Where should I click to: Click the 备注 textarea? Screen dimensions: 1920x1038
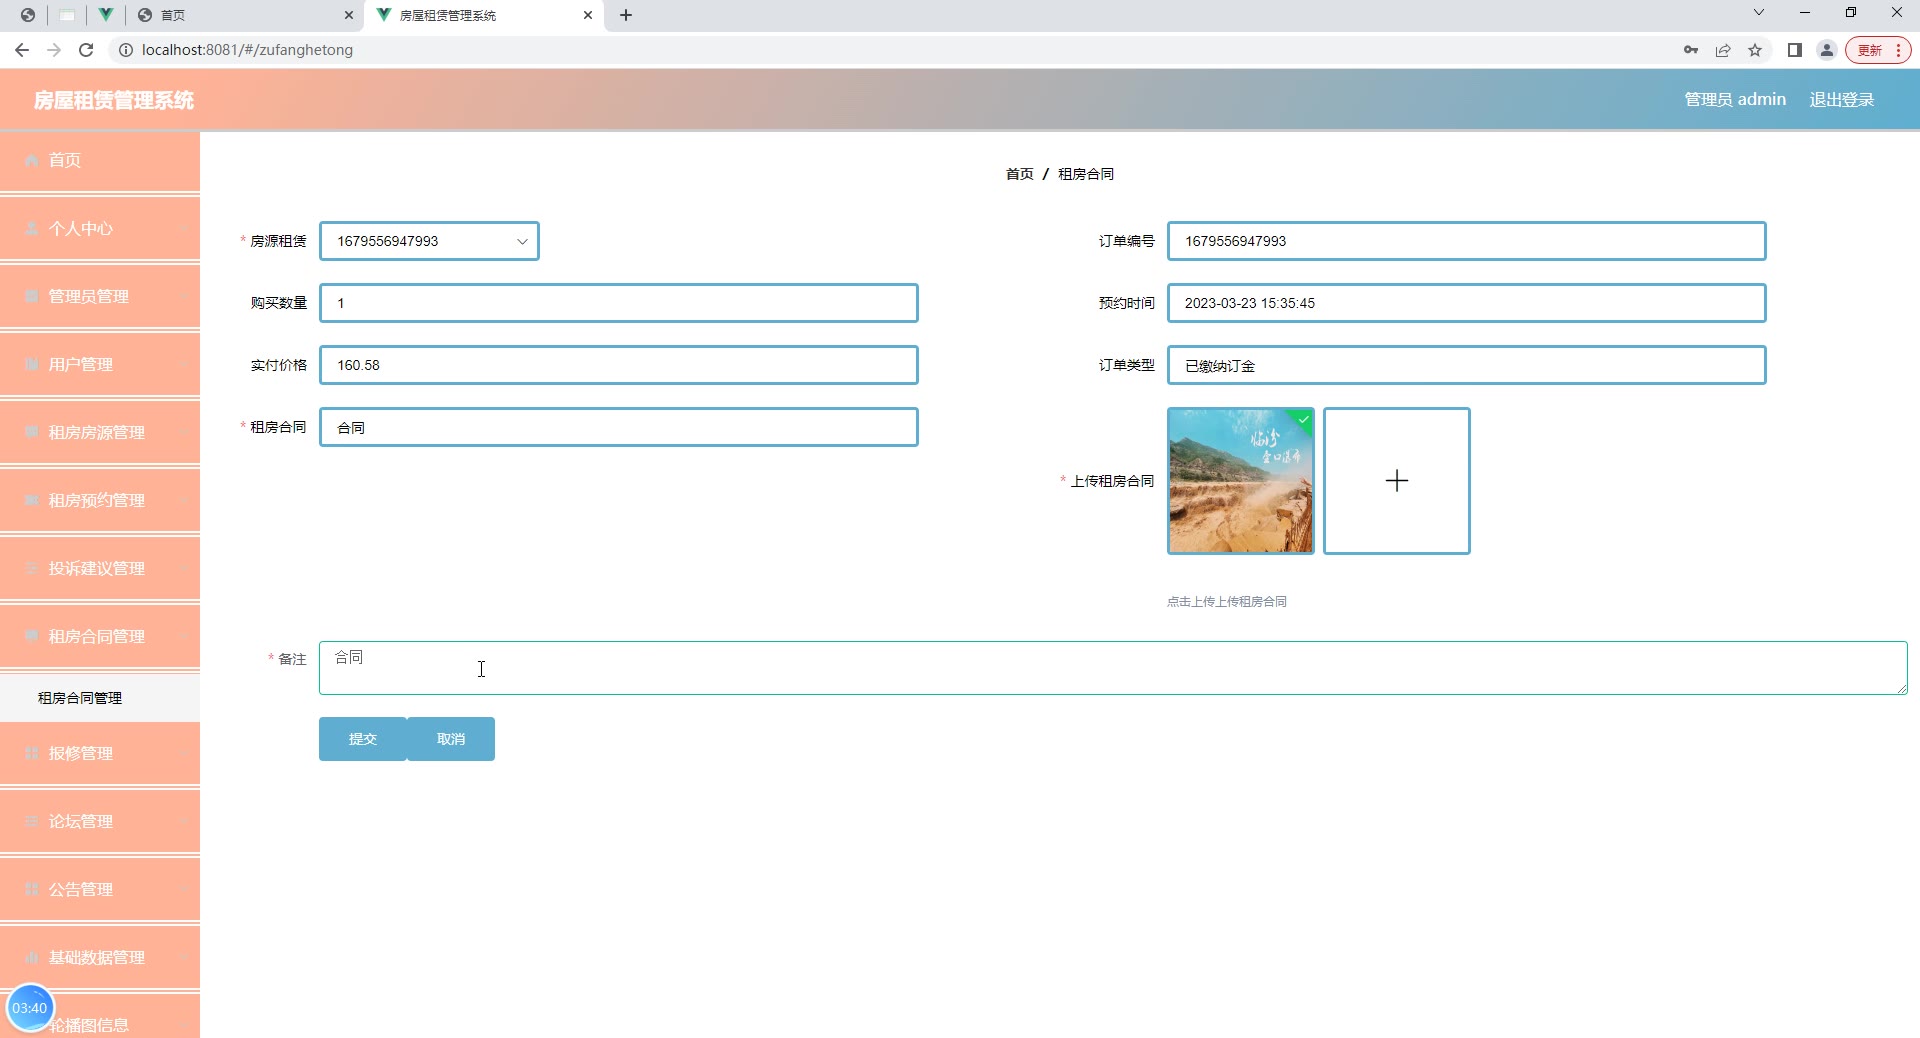click(1113, 668)
